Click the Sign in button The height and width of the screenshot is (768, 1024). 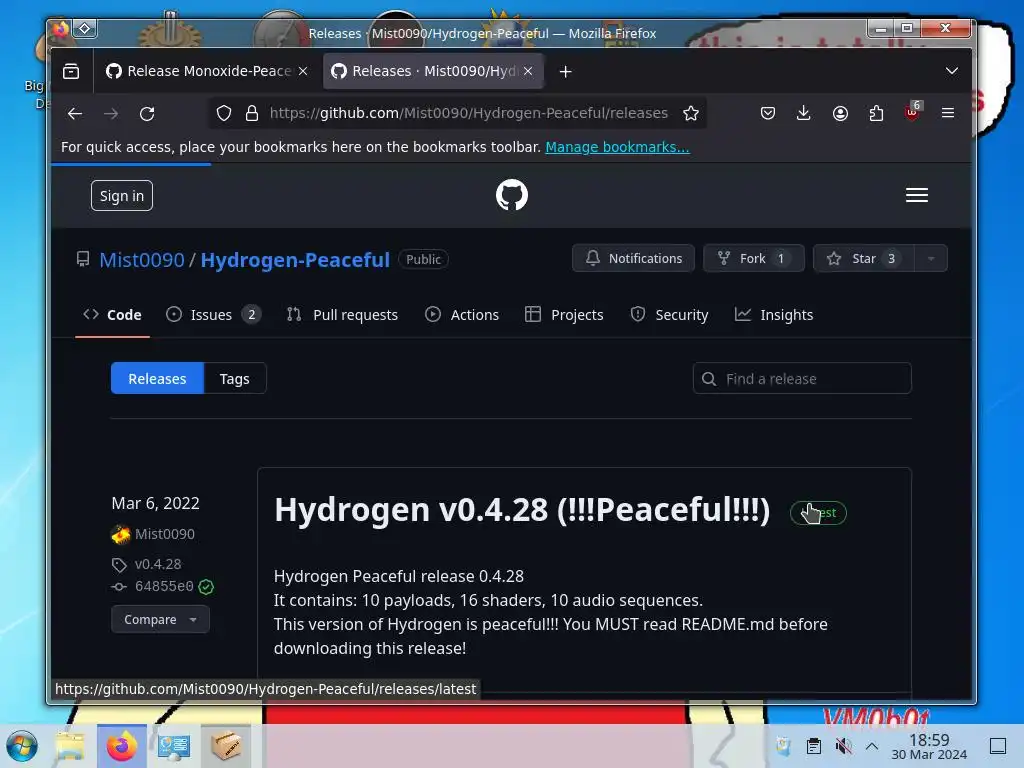click(x=121, y=196)
